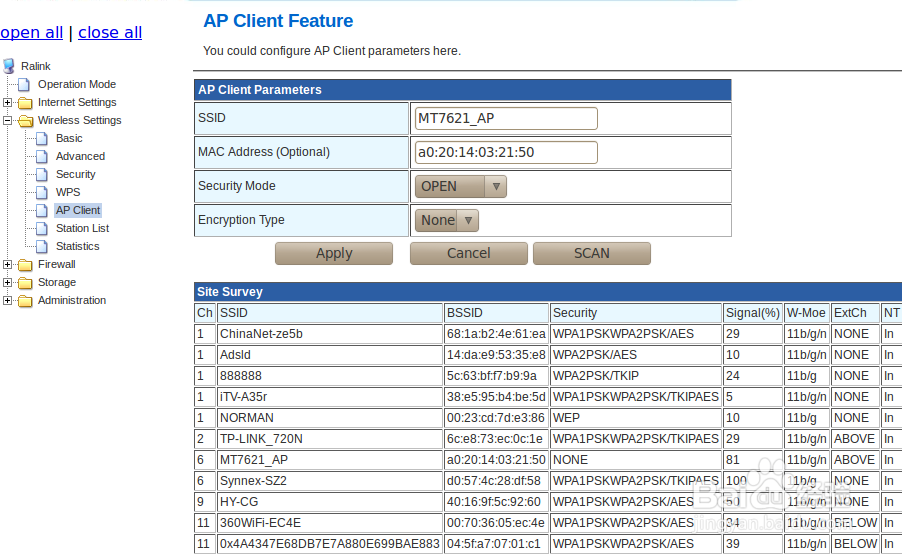Click the WPS page icon
The width and height of the screenshot is (902, 554).
[x=41, y=192]
